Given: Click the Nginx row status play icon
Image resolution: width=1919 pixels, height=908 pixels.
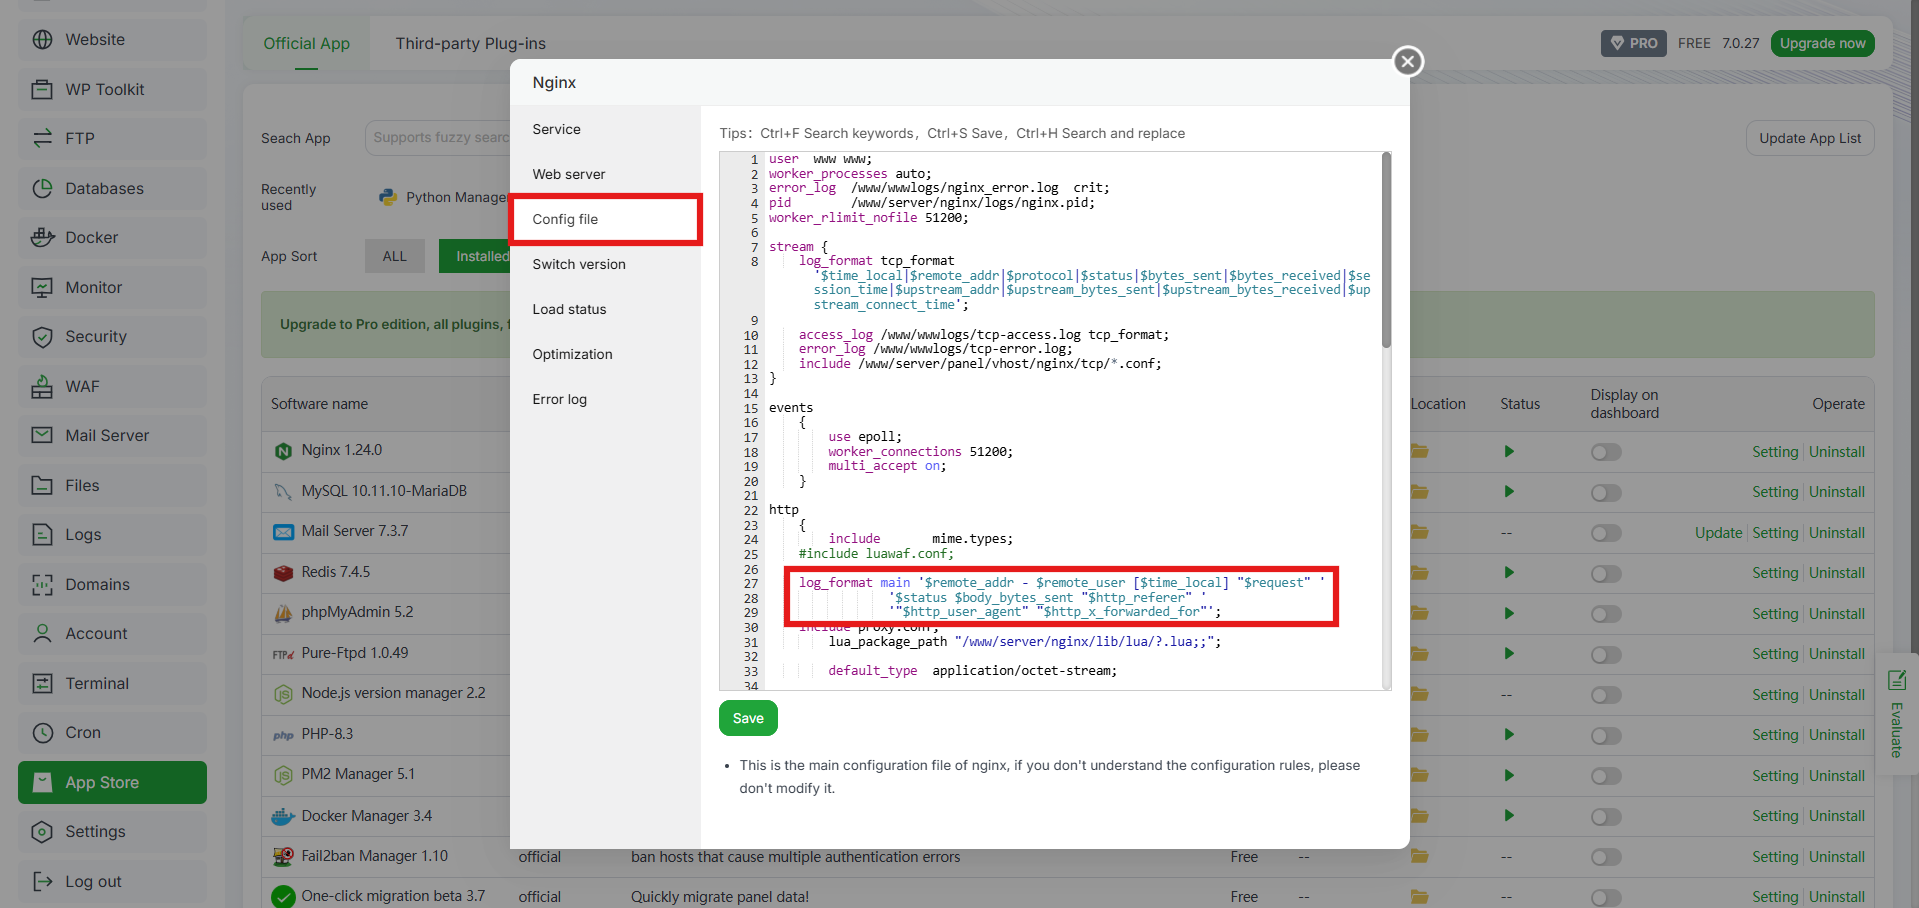Looking at the screenshot, I should [1508, 452].
